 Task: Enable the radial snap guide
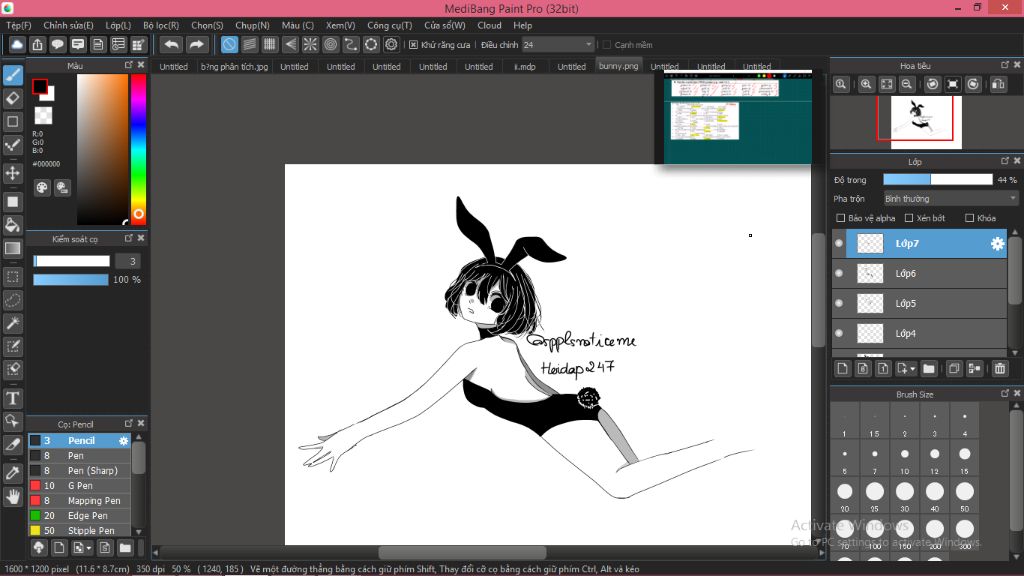point(310,44)
